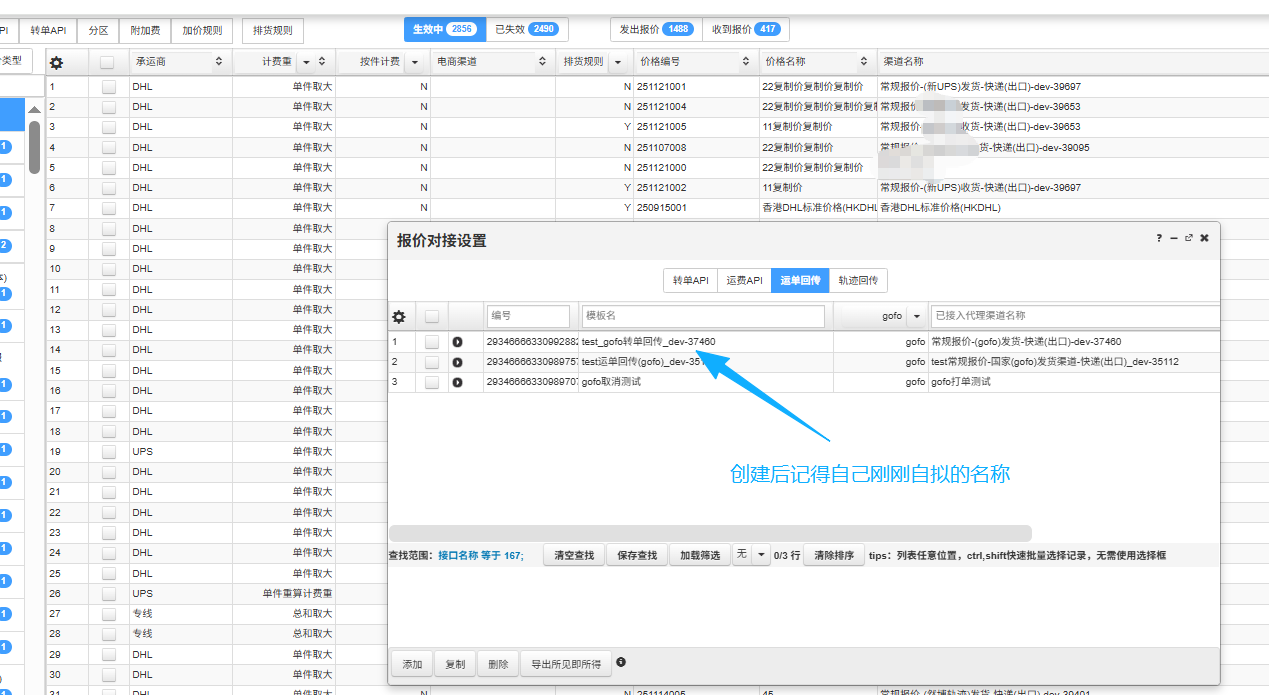Sort by 价格名称 column arrows

(862, 62)
